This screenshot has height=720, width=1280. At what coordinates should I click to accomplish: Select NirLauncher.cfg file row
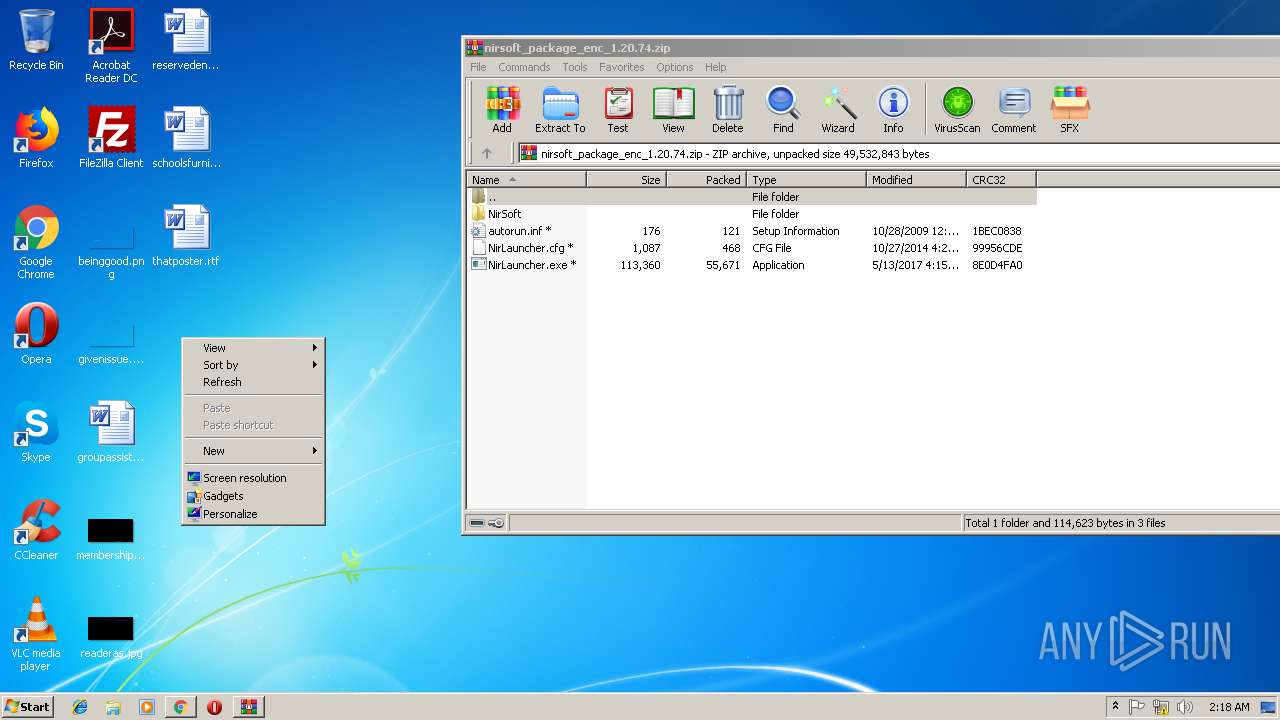[752, 248]
